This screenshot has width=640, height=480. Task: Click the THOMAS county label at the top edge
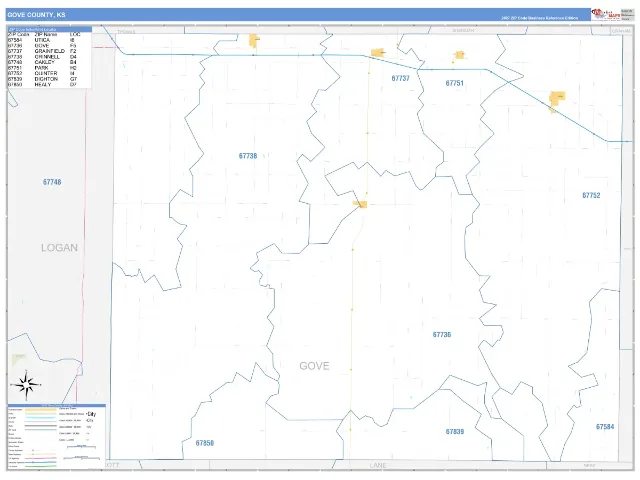pos(126,32)
